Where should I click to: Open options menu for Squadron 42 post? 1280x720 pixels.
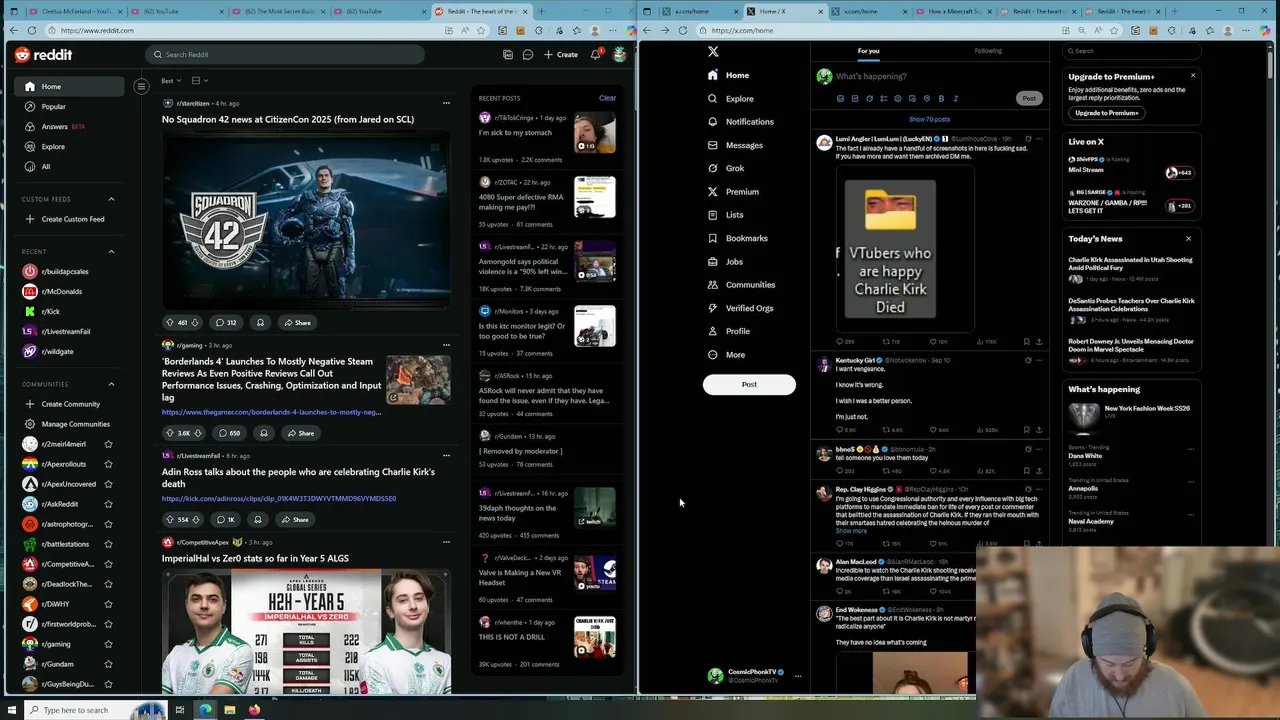[x=446, y=103]
